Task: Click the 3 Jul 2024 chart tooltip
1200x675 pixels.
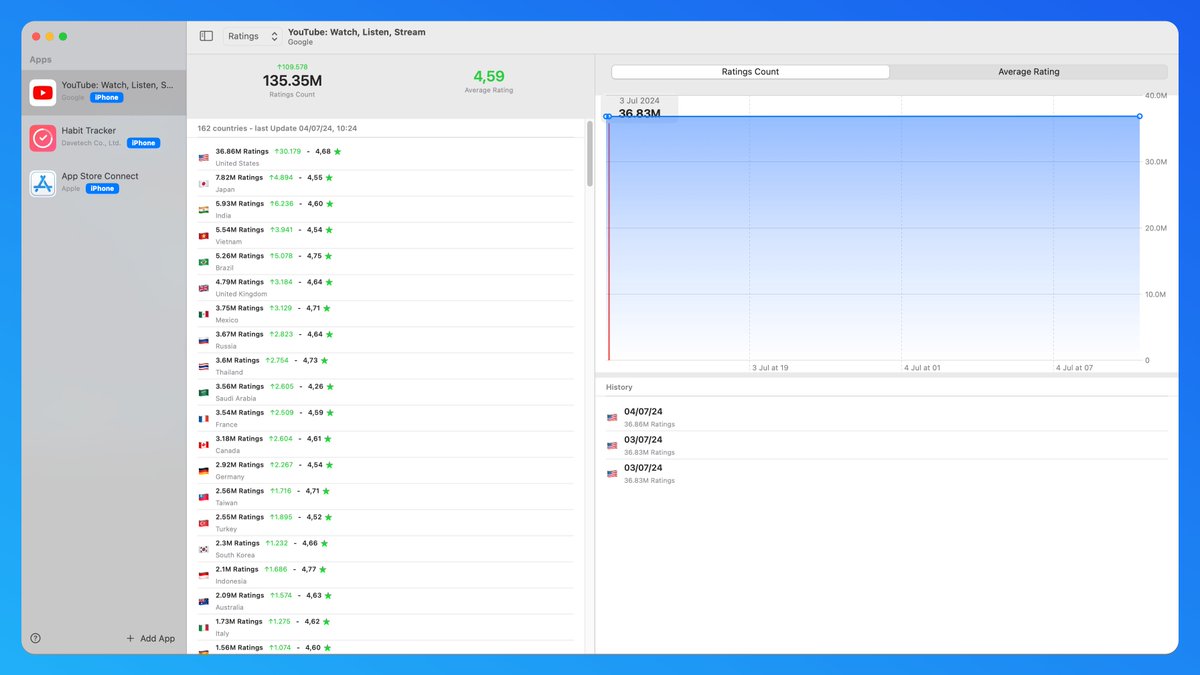Action: pyautogui.click(x=641, y=107)
